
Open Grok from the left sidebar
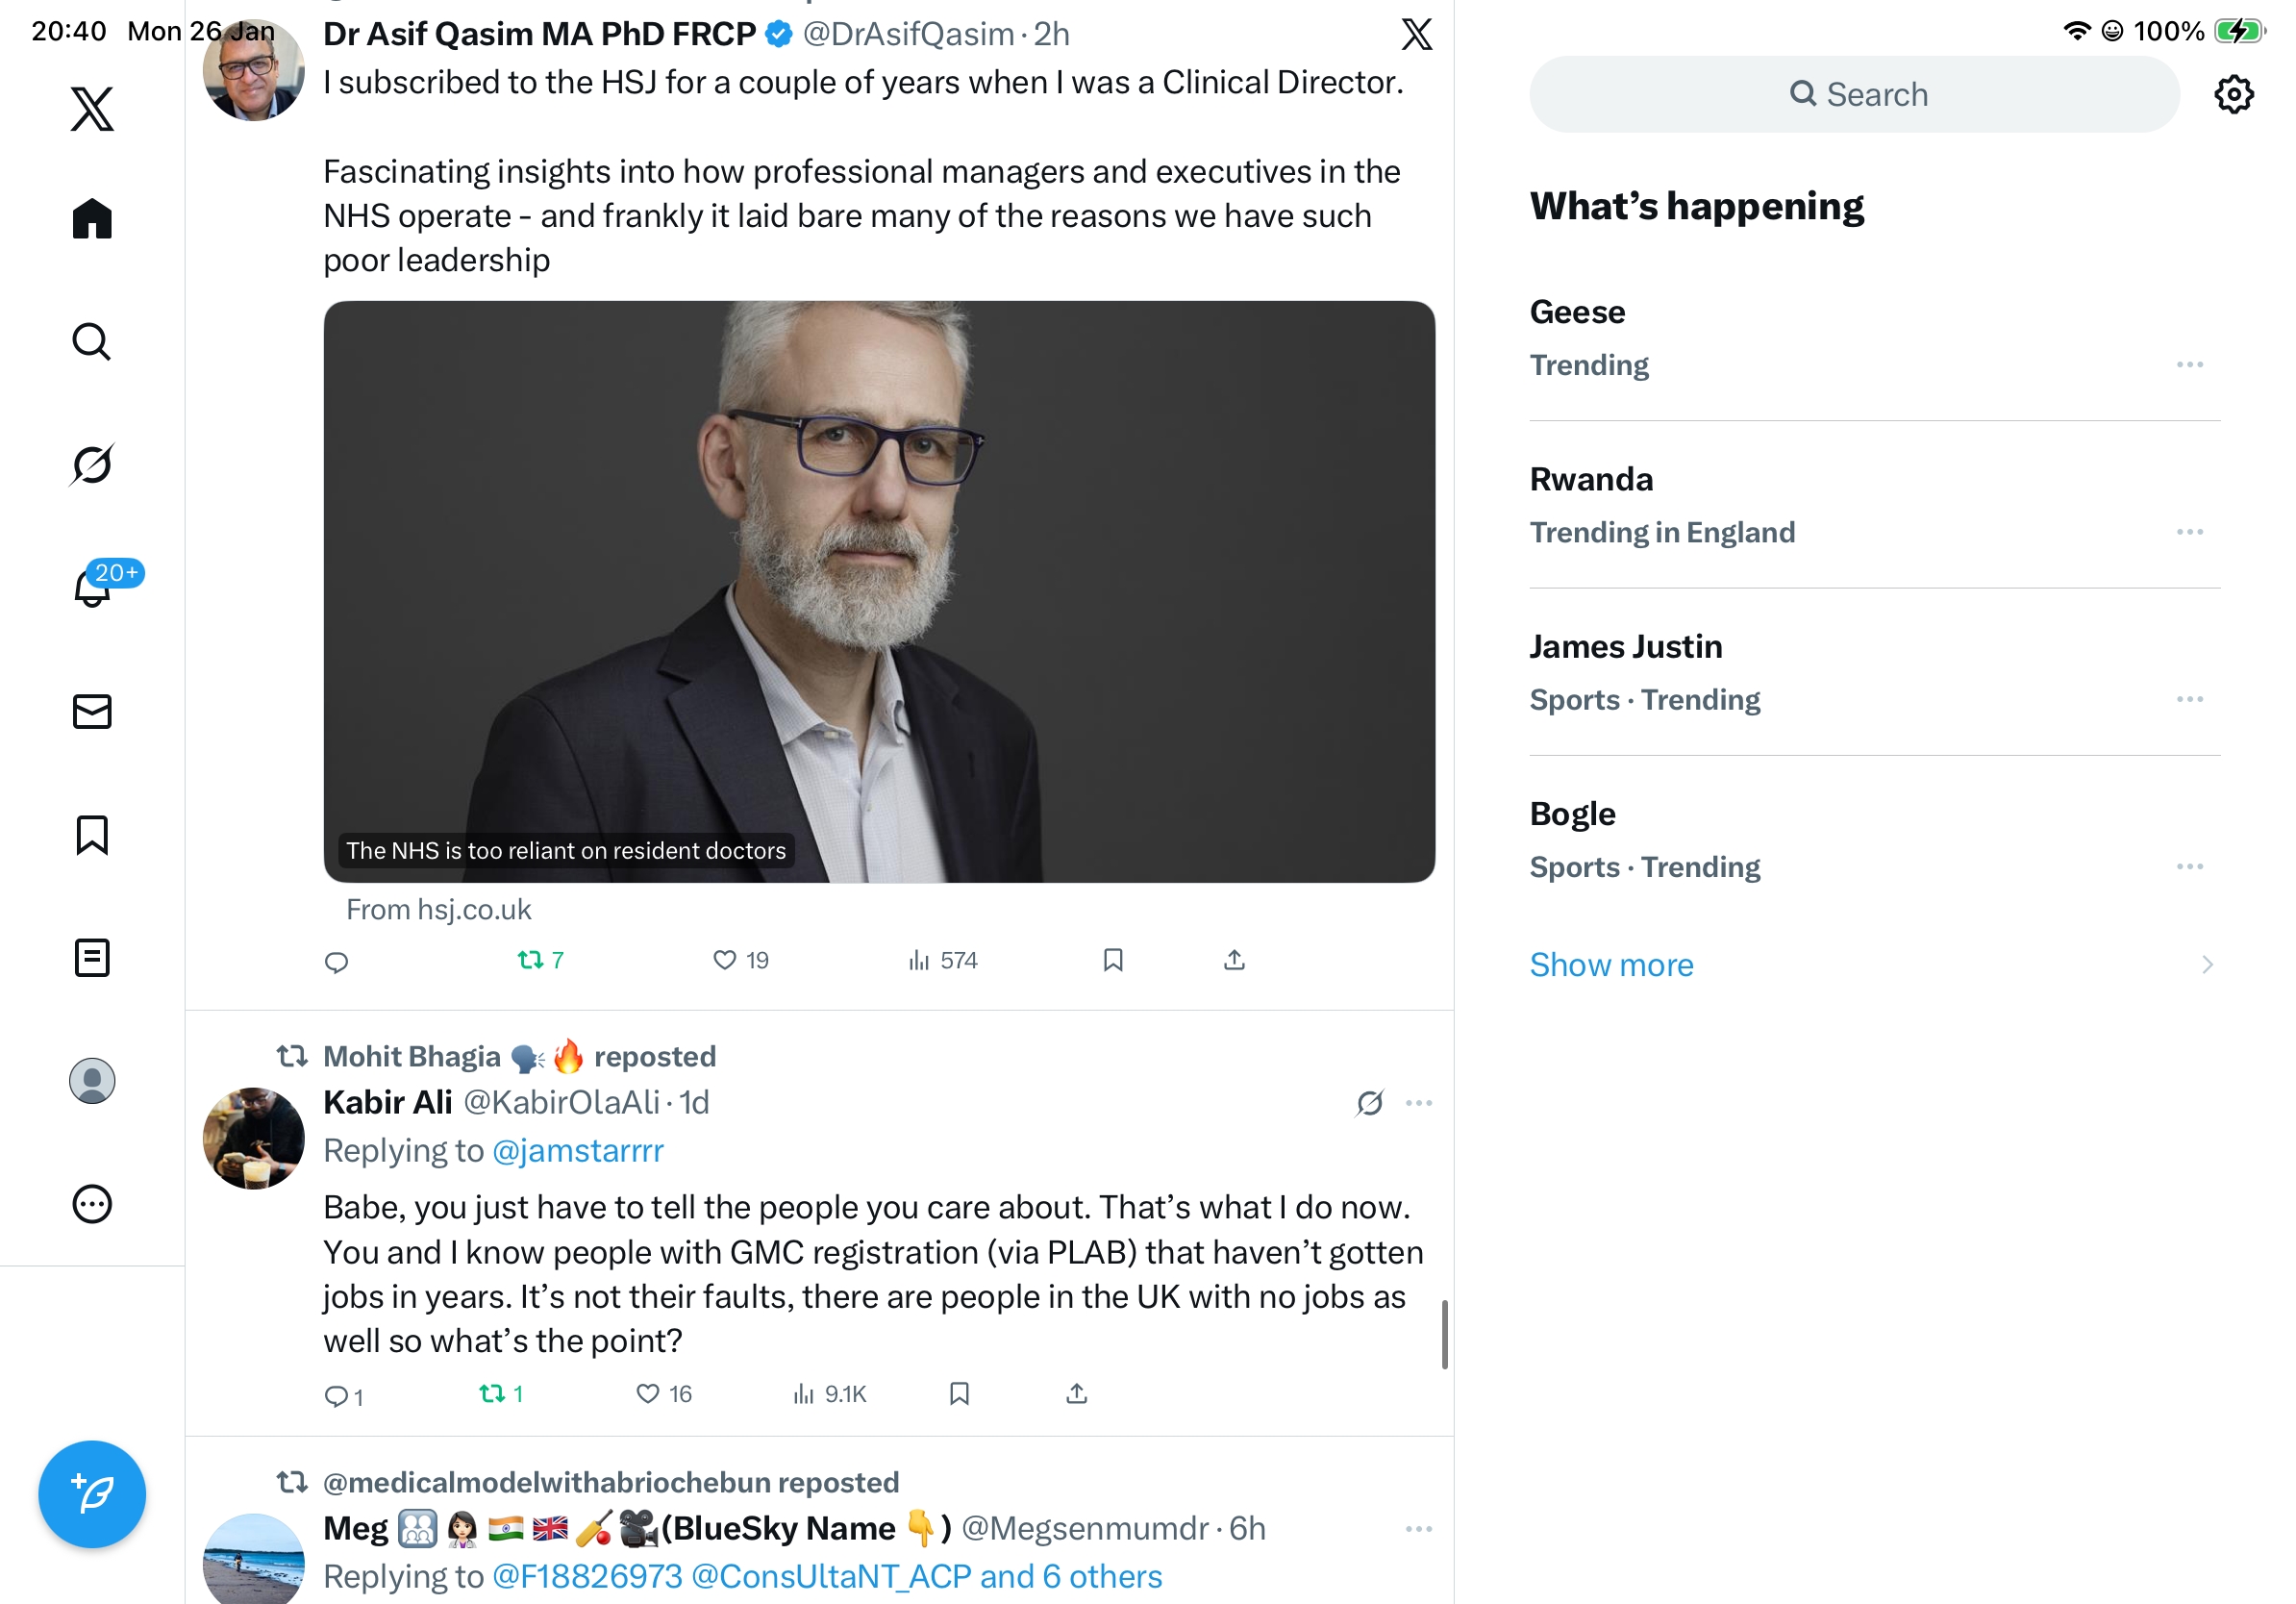[x=92, y=464]
